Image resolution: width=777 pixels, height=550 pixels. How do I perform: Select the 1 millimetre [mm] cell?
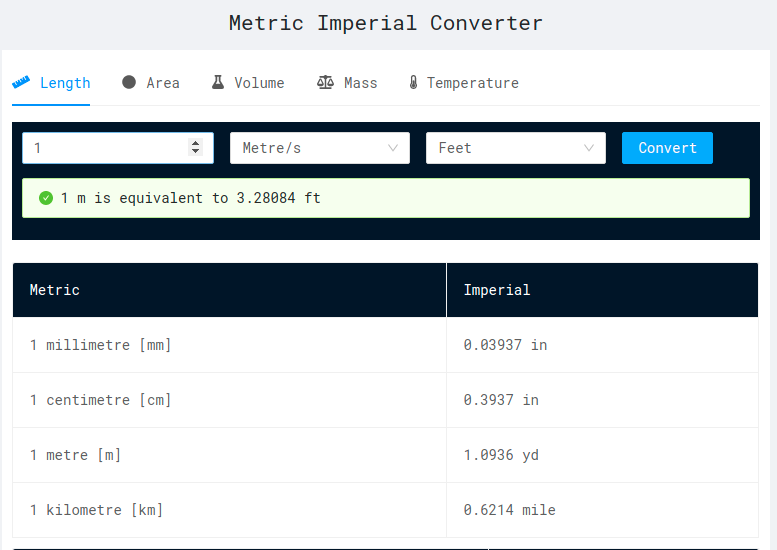[x=229, y=345]
